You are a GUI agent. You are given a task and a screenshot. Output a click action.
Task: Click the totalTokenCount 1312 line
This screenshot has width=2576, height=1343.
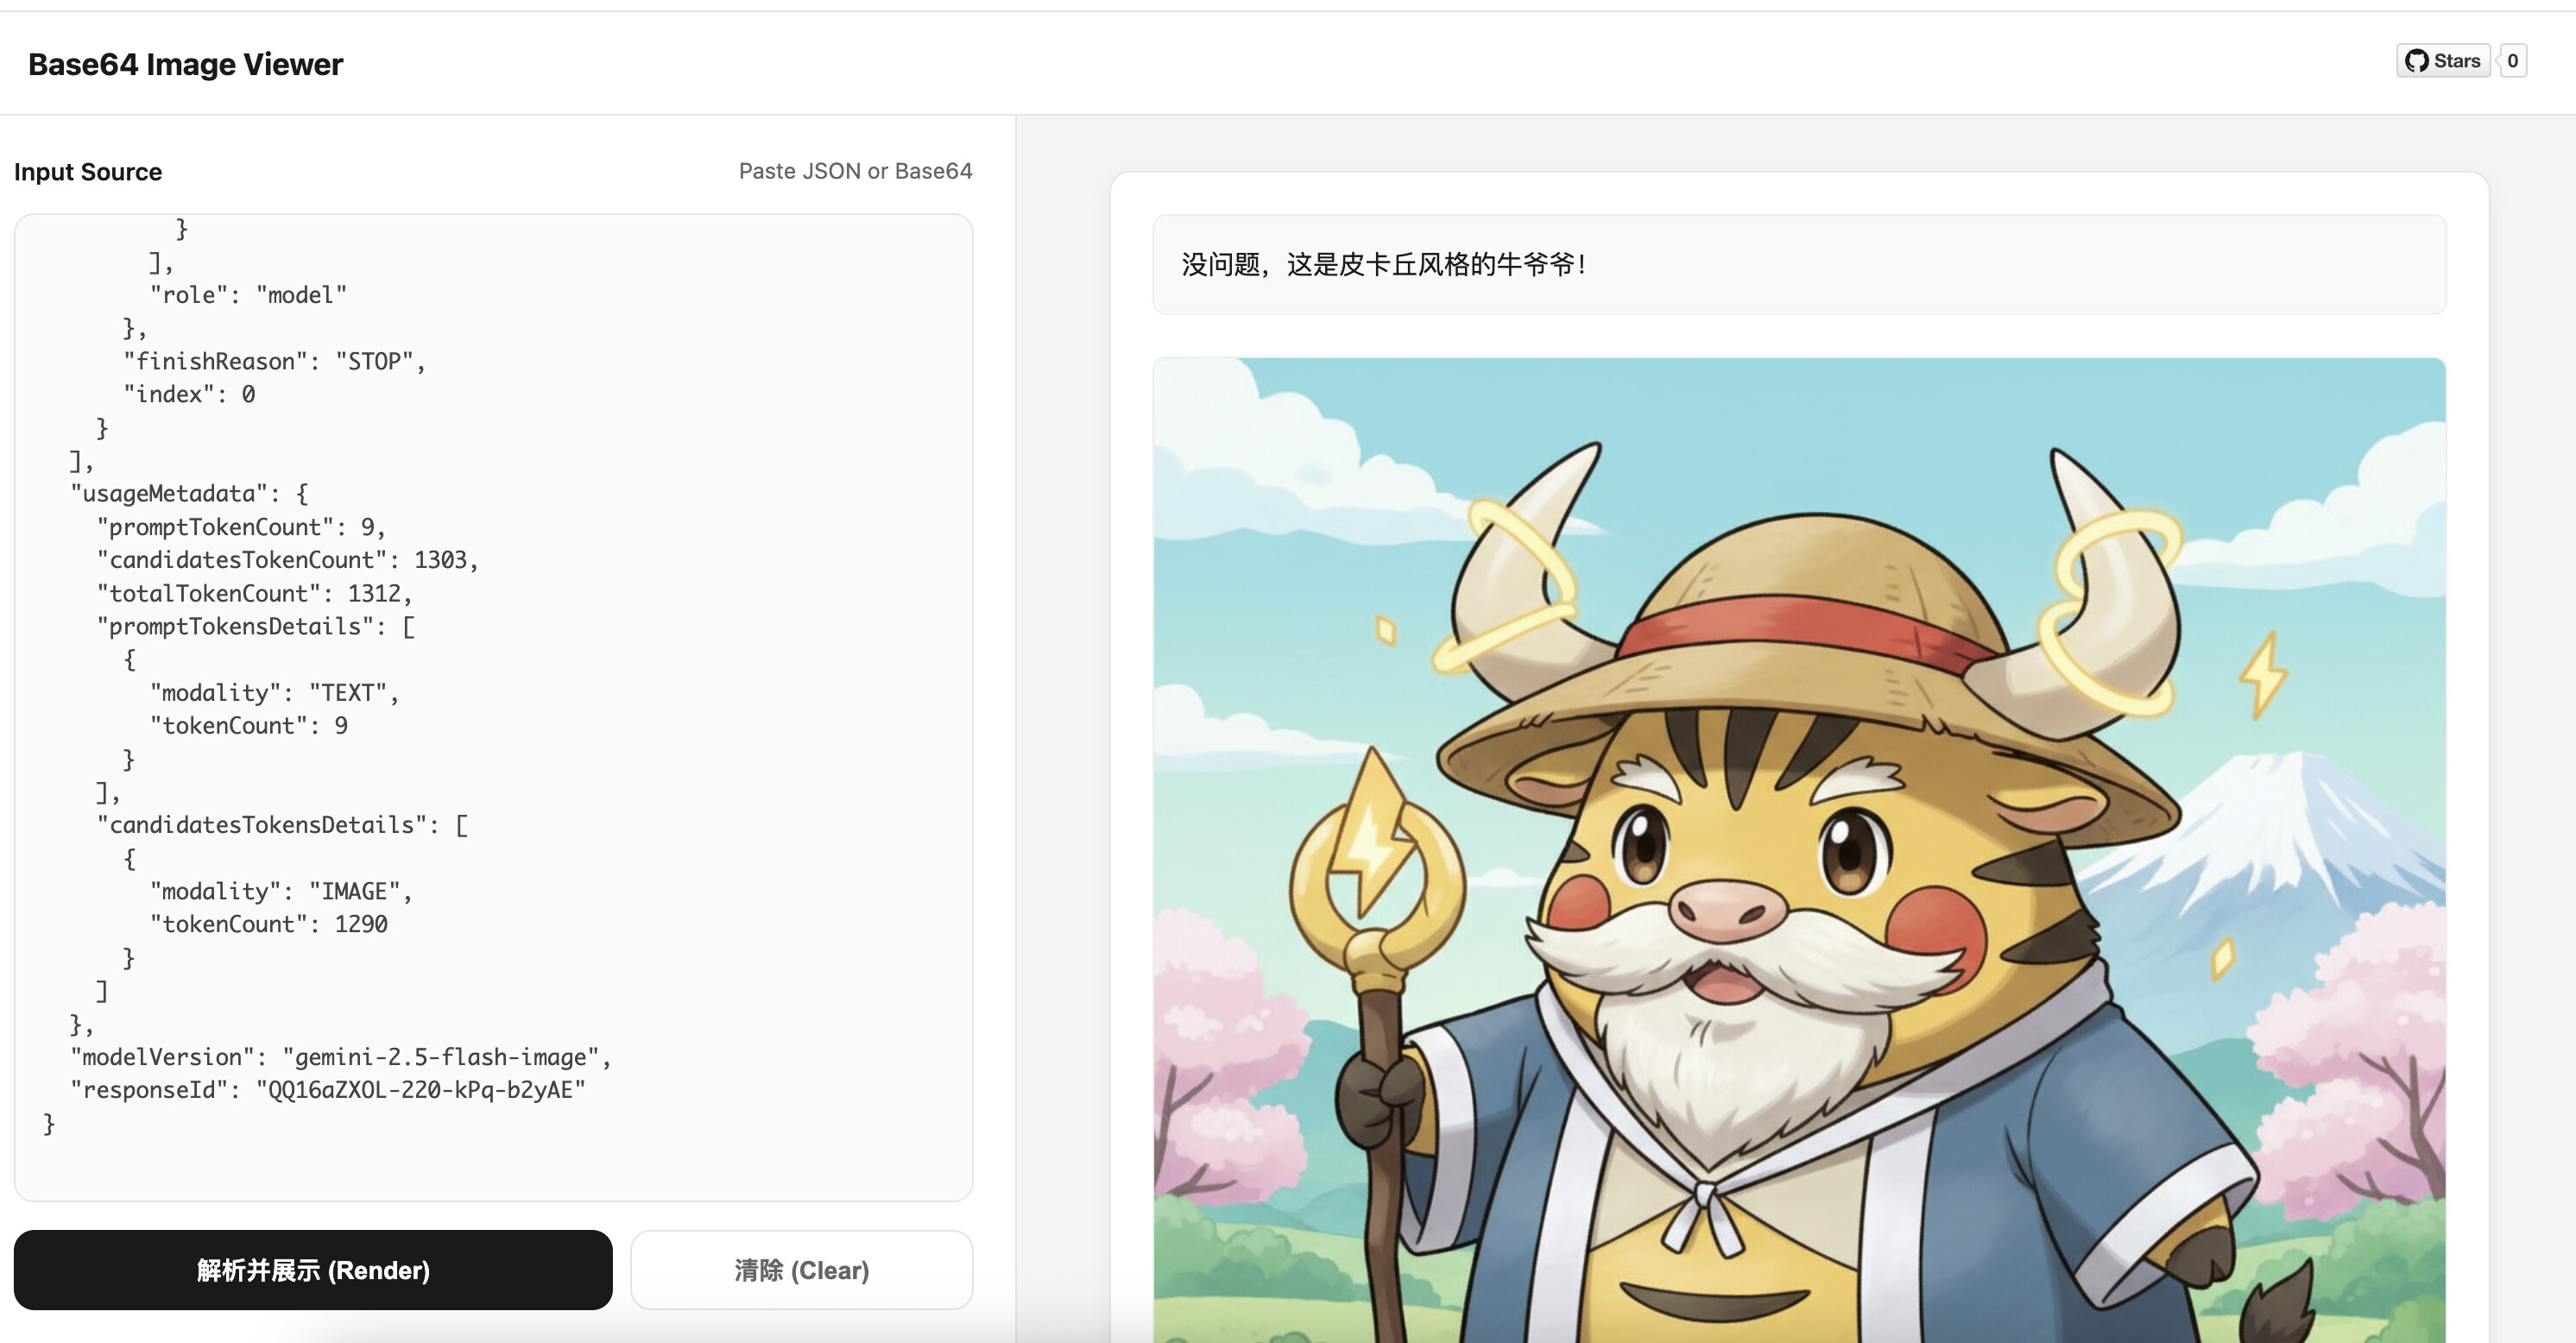[254, 593]
